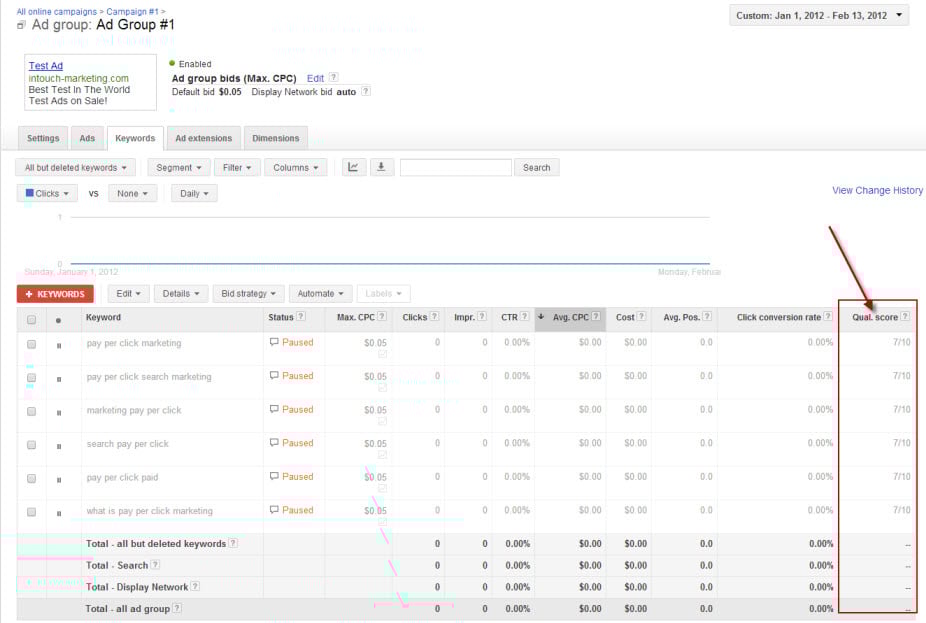Viewport: 926px width, 623px height.
Task: Click help icon in Cost column header
Action: click(641, 317)
